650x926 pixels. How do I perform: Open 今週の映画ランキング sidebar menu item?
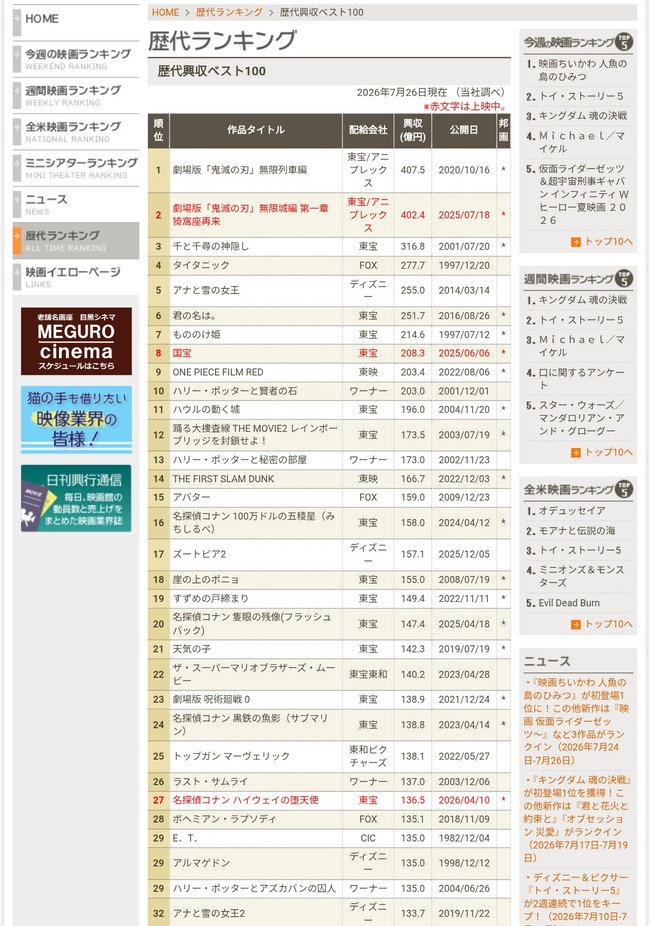click(x=76, y=58)
